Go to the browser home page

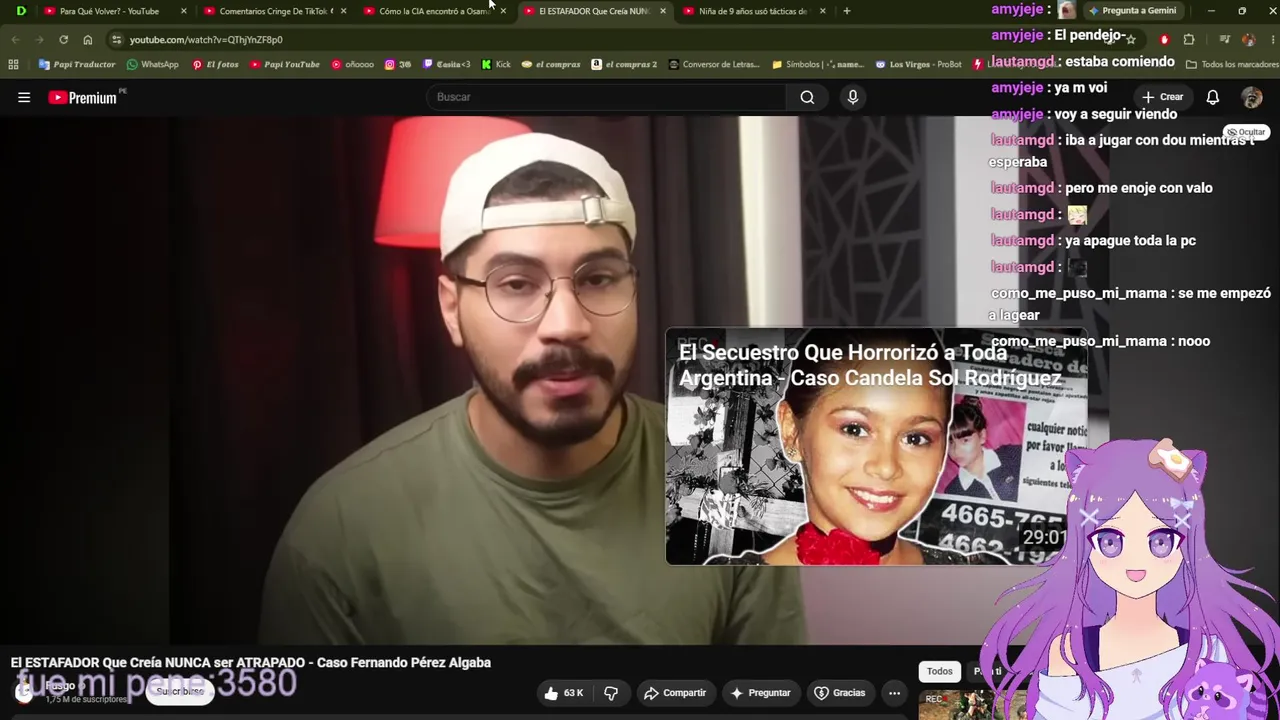pos(88,39)
